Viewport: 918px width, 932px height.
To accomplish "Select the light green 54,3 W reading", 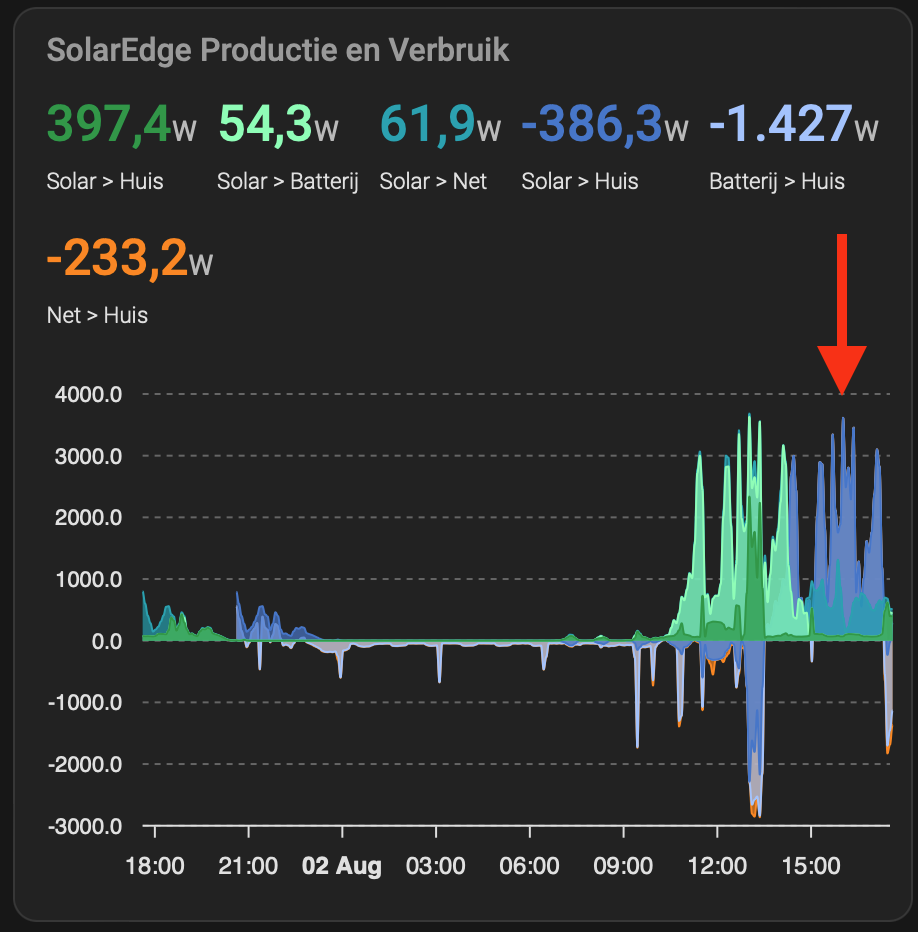I will tap(278, 124).
